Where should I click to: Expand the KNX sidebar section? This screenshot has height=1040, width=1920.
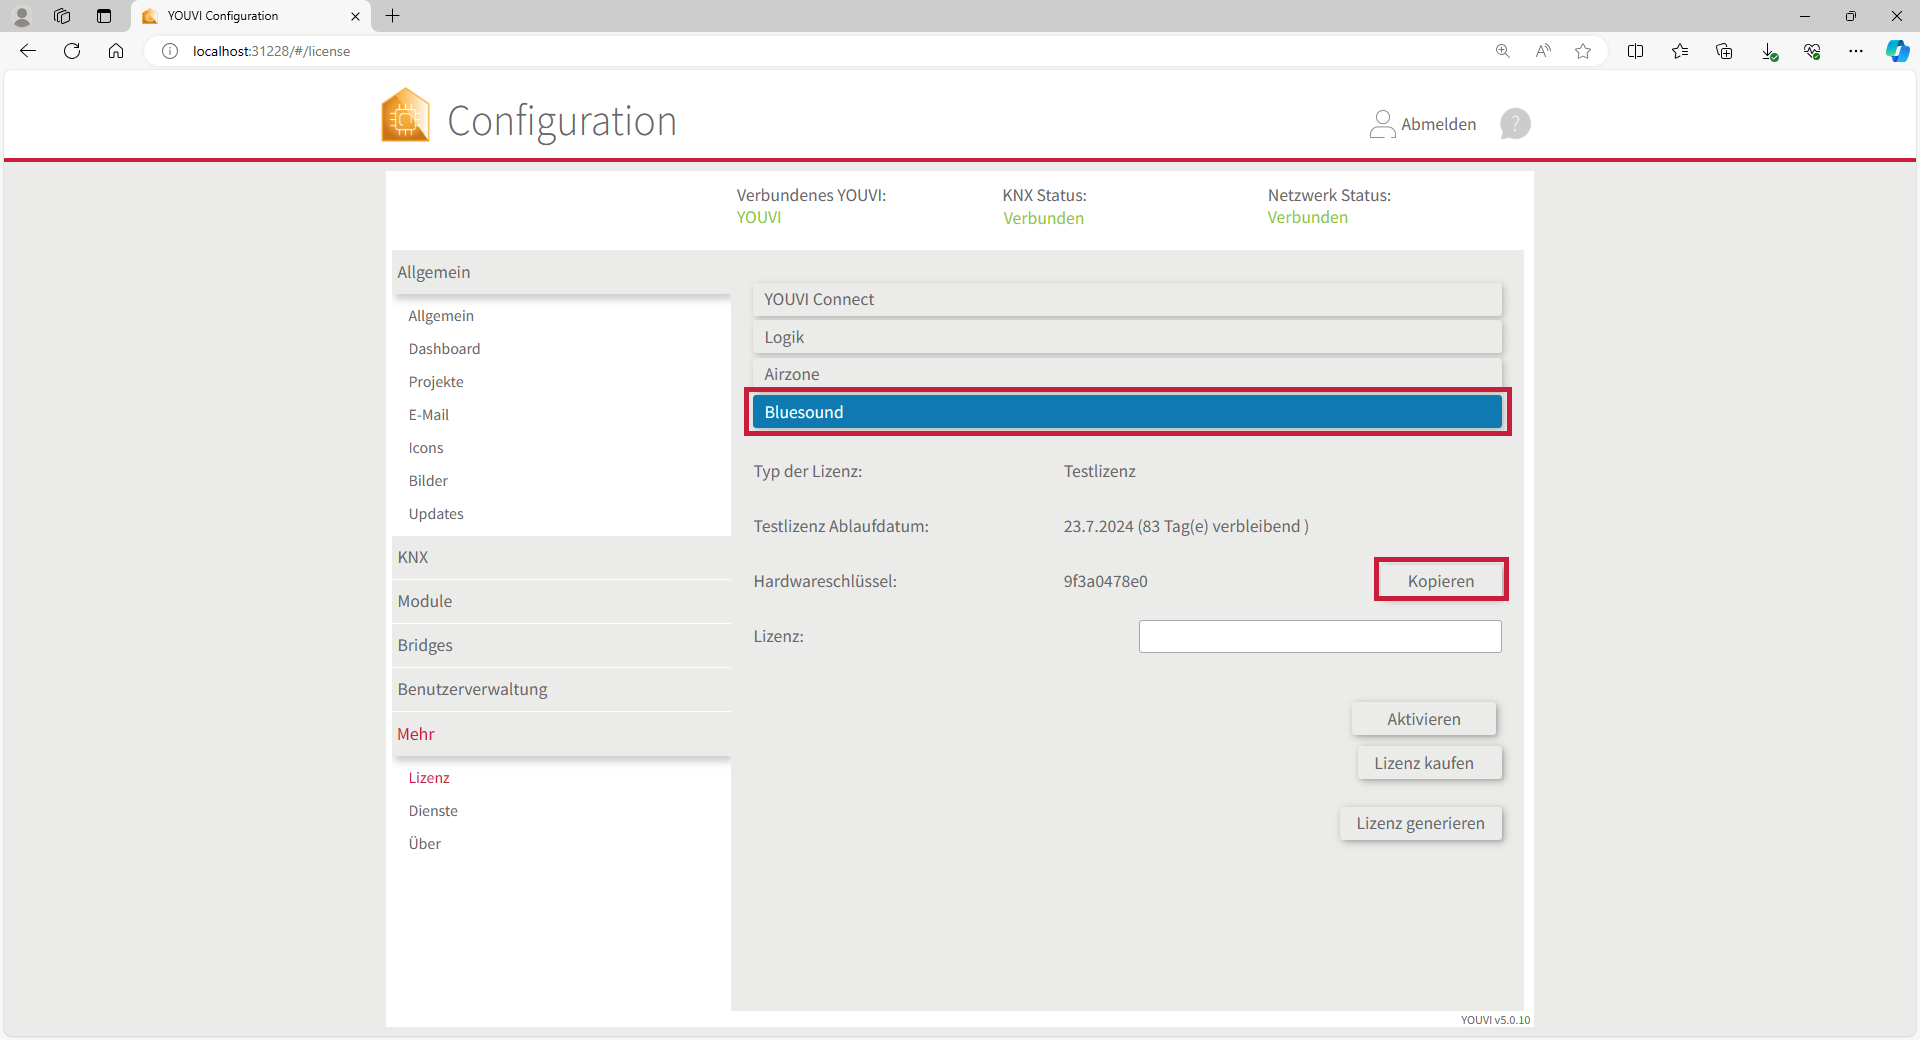413,557
